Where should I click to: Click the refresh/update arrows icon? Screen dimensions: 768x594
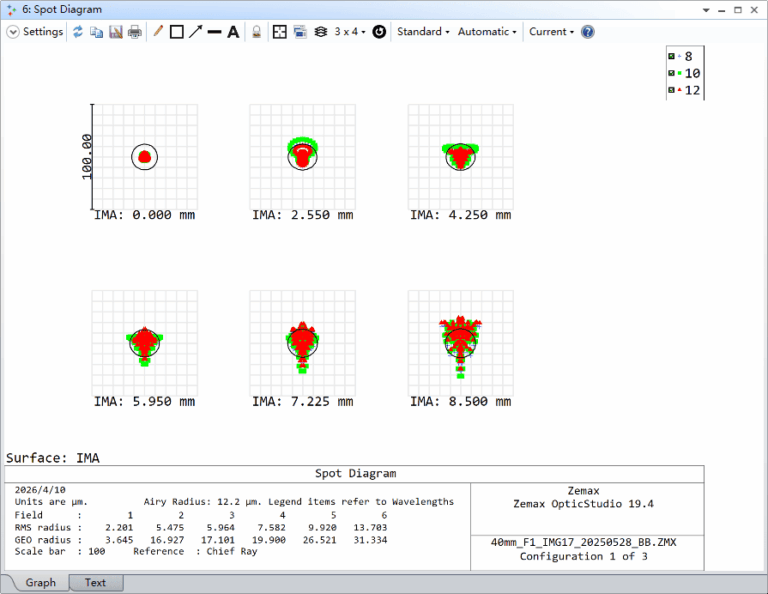pos(78,32)
